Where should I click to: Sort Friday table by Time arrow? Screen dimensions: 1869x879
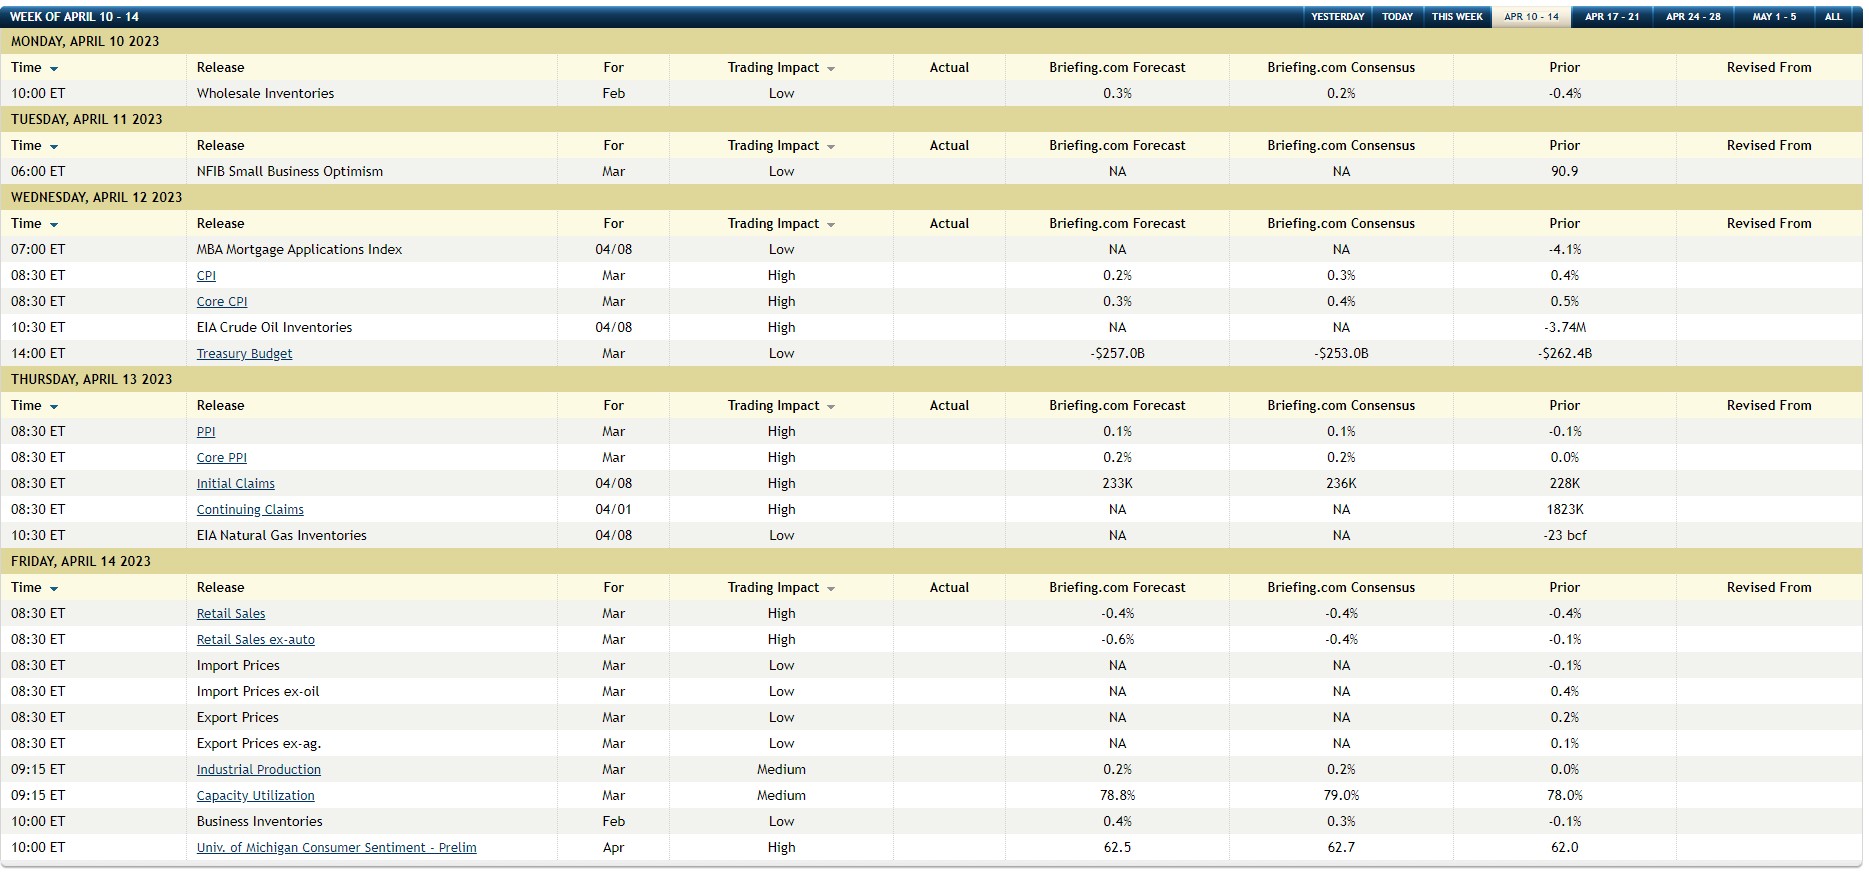pyautogui.click(x=54, y=589)
